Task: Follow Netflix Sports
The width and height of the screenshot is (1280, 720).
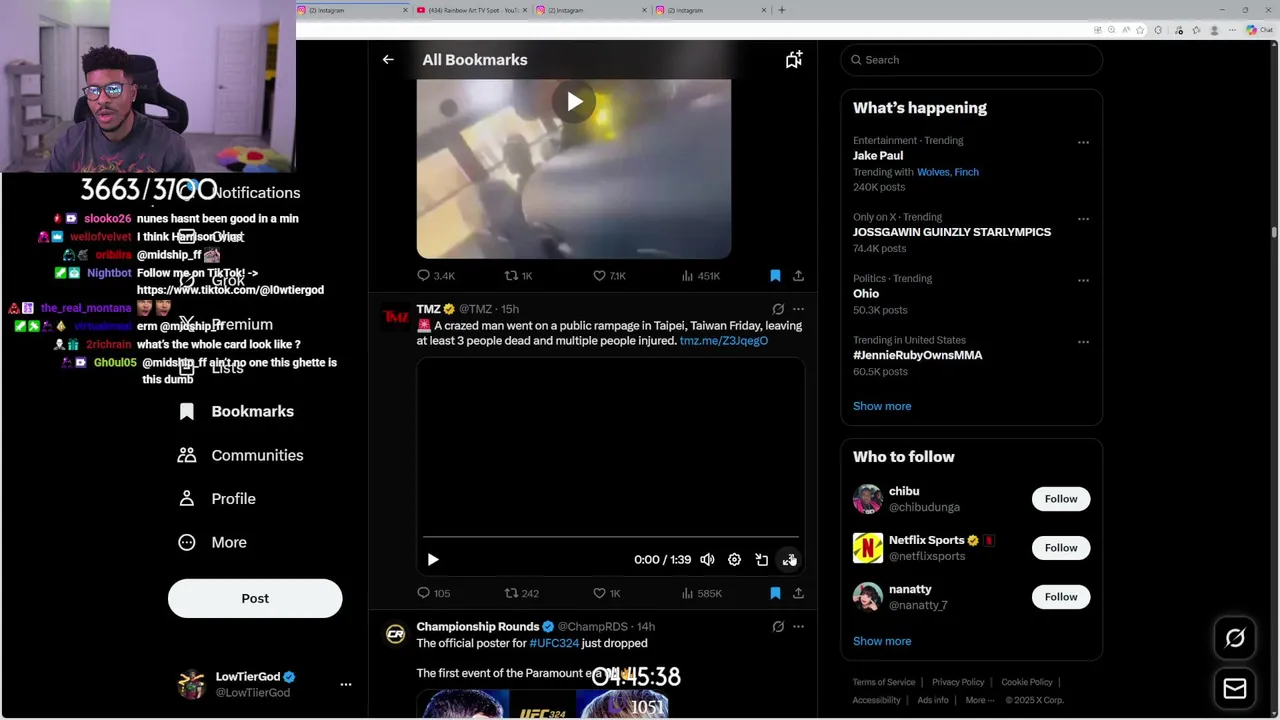Action: tap(1061, 548)
